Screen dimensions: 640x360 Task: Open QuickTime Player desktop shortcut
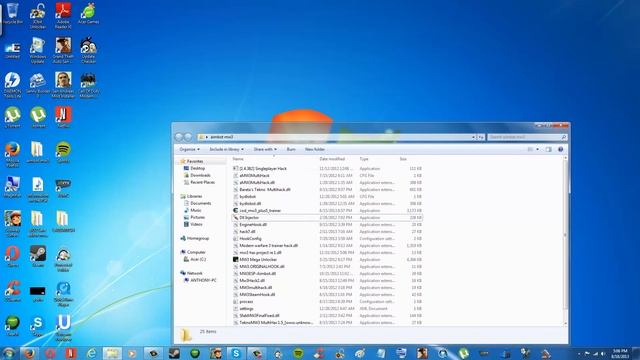pyautogui.click(x=63, y=294)
